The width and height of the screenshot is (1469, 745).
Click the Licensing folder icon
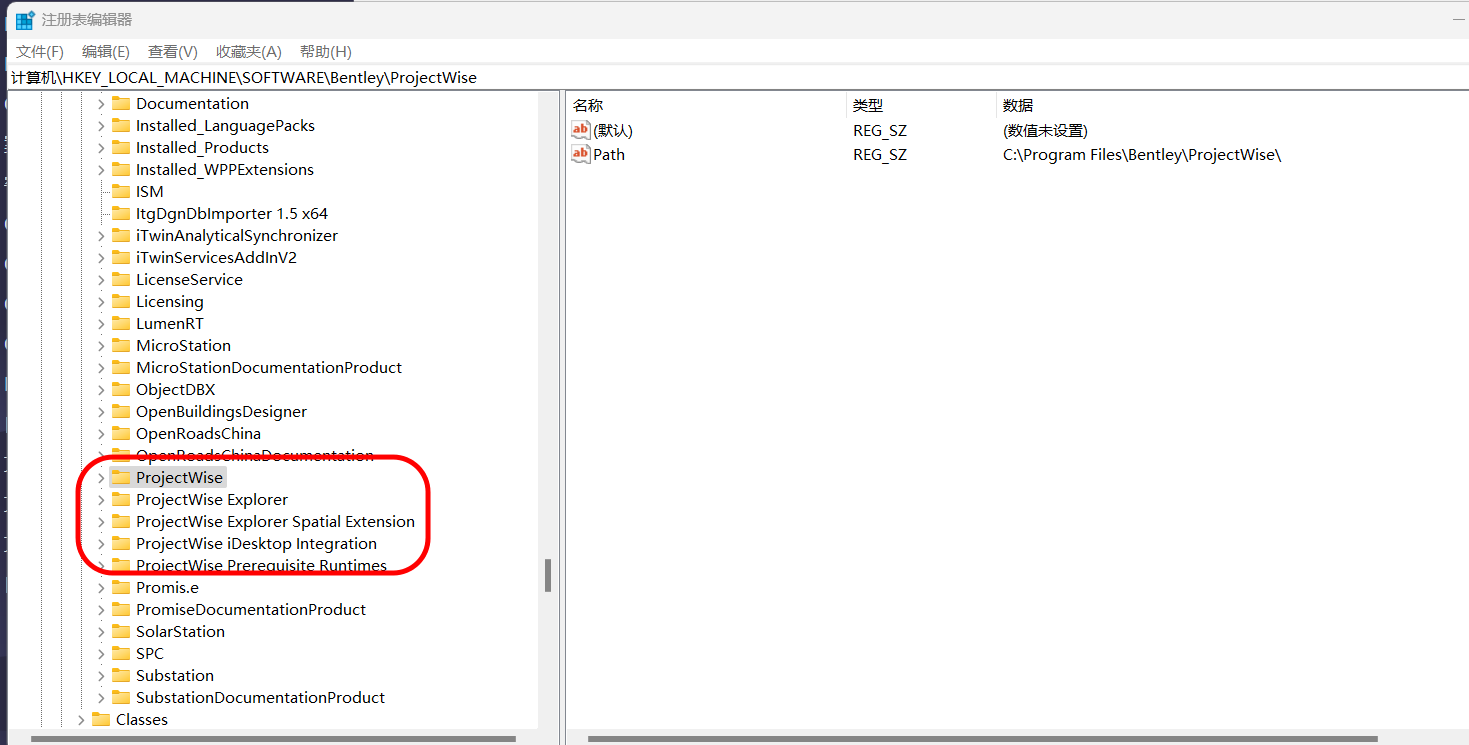(121, 301)
